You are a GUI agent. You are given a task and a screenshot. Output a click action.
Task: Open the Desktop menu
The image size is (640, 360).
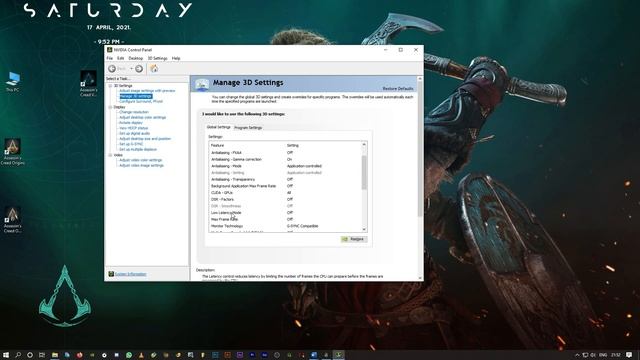(136, 58)
